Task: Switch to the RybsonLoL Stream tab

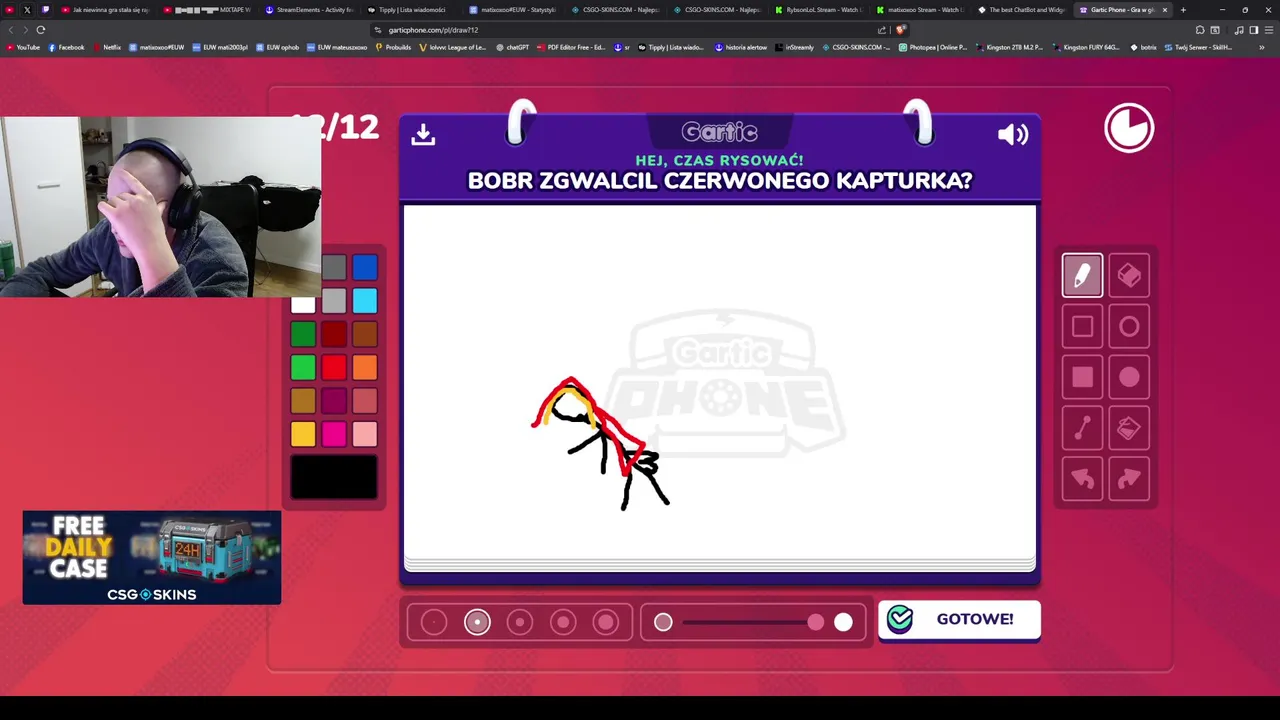Action: point(818,10)
